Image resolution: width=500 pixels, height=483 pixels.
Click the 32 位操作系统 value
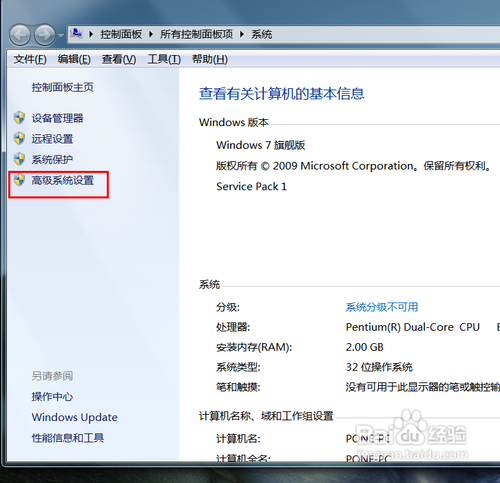point(379,367)
